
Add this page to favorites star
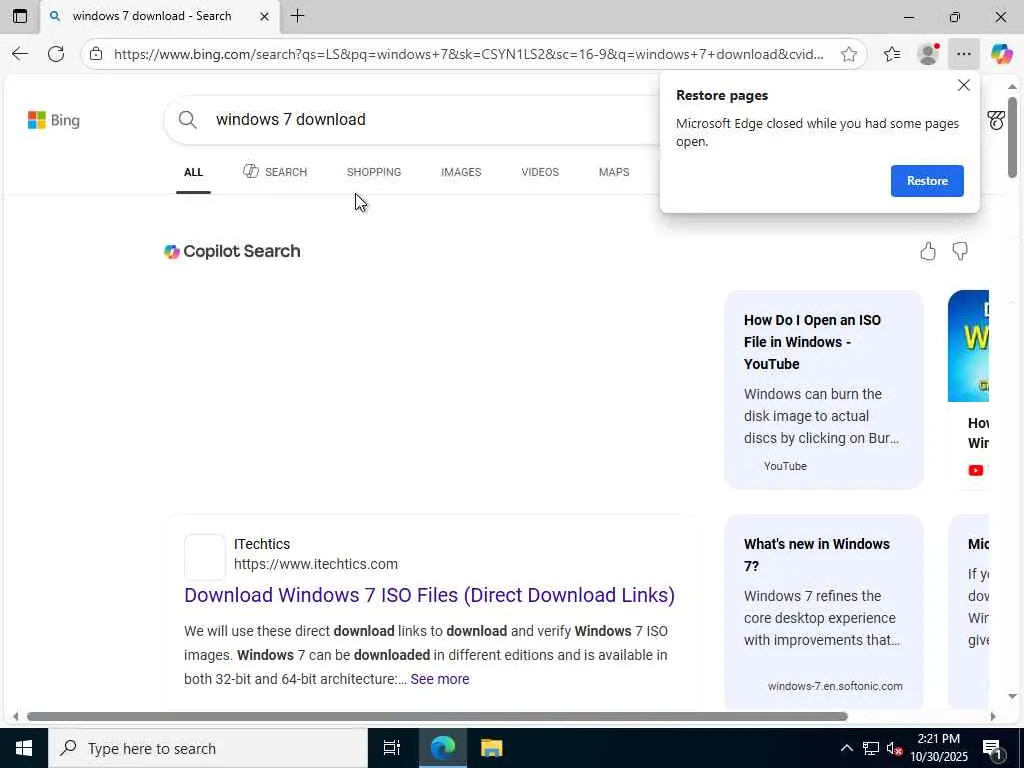[x=849, y=54]
